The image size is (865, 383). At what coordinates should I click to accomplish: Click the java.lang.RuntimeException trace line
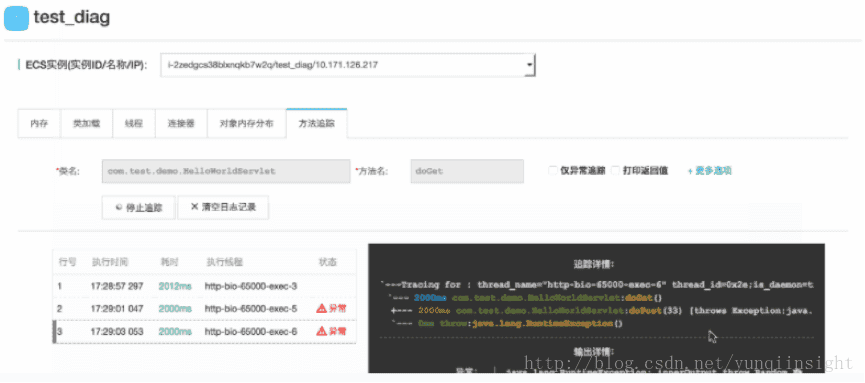[508, 323]
